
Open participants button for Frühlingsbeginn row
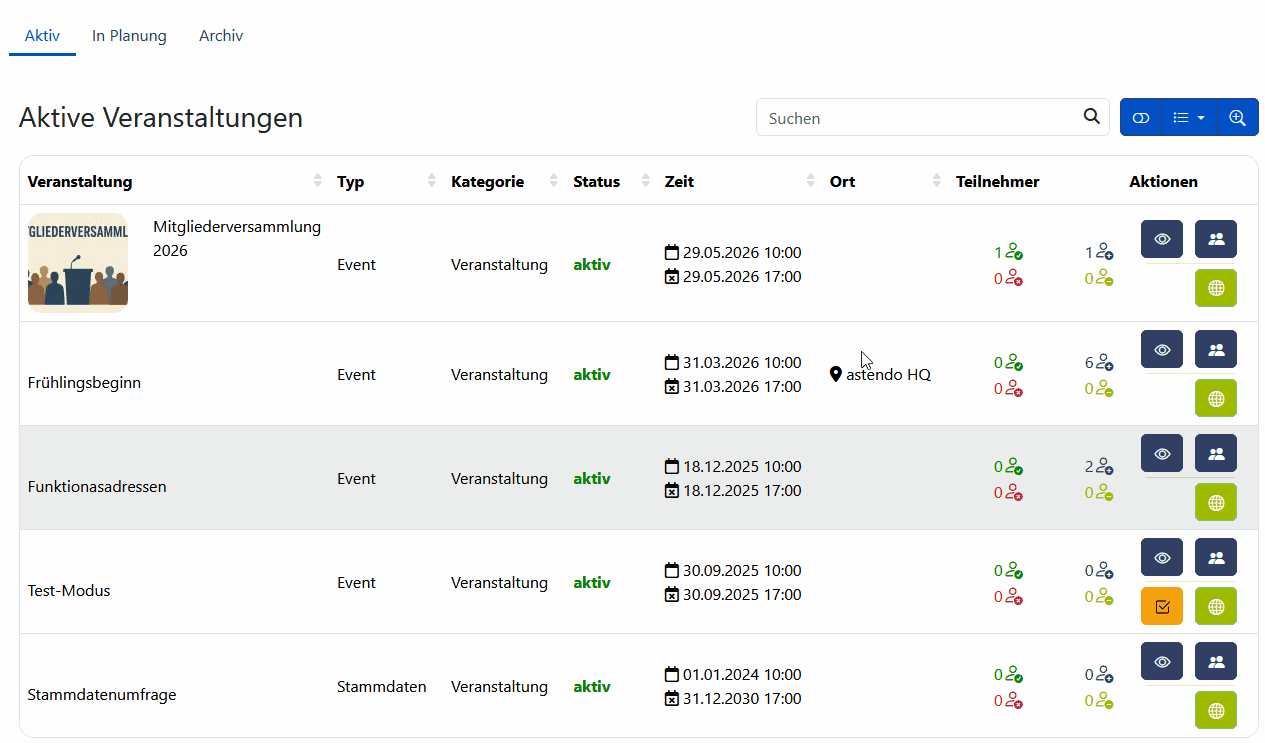[x=1215, y=349]
